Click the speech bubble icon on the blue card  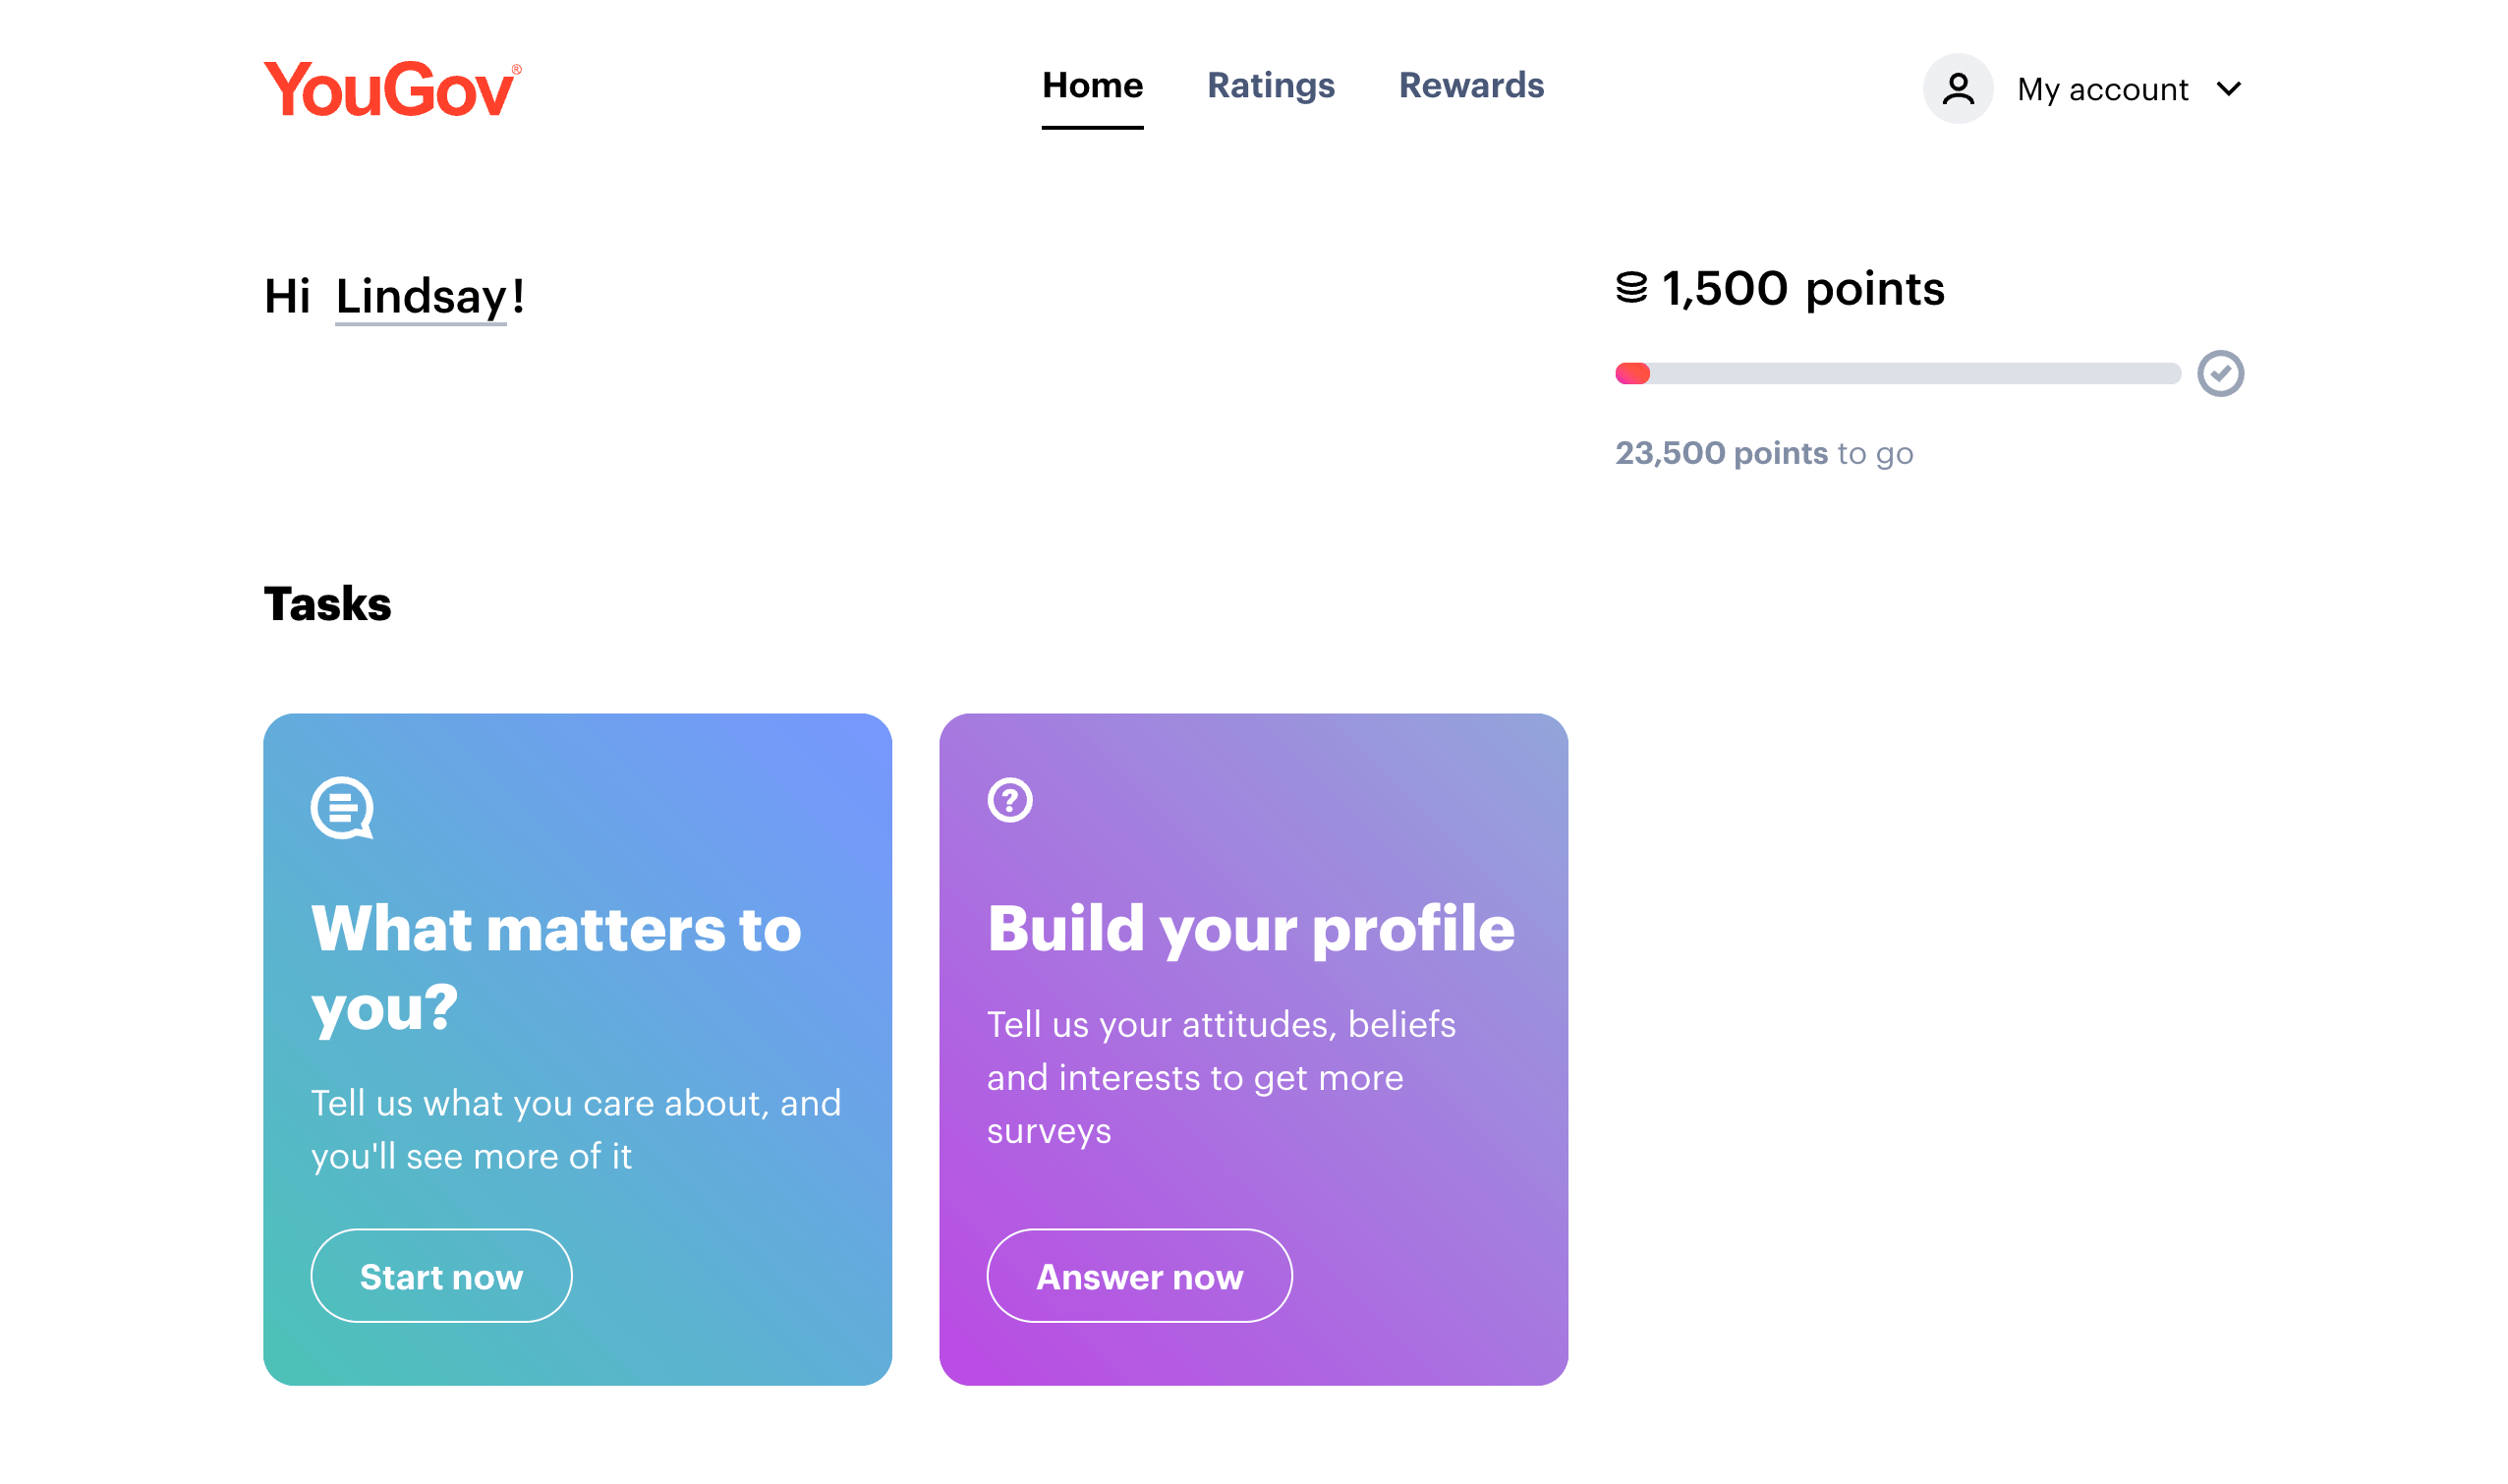click(x=343, y=810)
